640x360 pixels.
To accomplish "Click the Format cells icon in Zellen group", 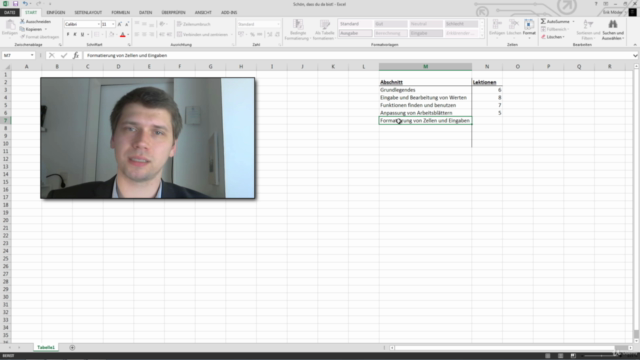I will 529,24.
